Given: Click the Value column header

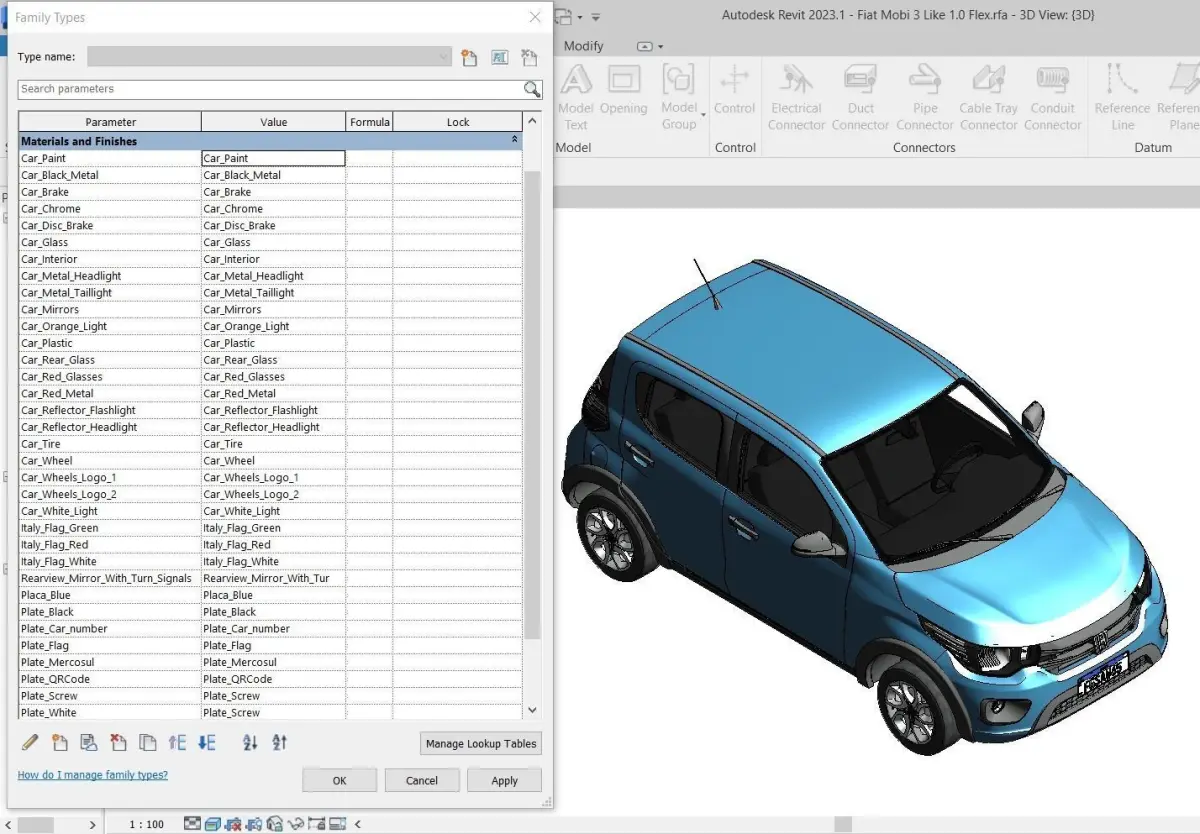Looking at the screenshot, I should point(273,122).
